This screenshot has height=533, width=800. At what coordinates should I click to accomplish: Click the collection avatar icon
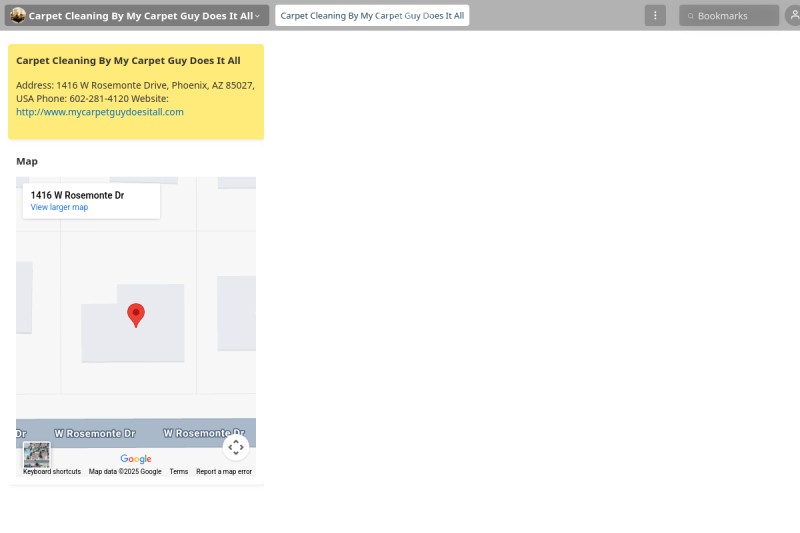coord(18,15)
